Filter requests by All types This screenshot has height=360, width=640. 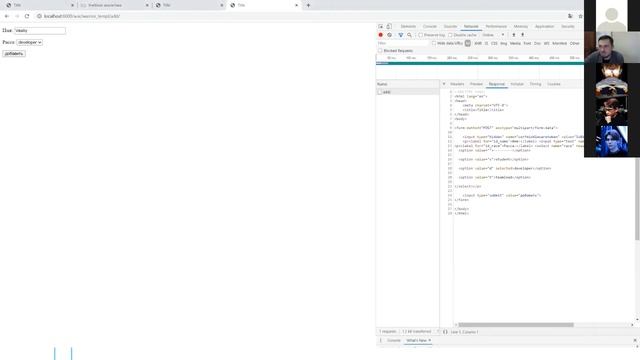coord(468,43)
